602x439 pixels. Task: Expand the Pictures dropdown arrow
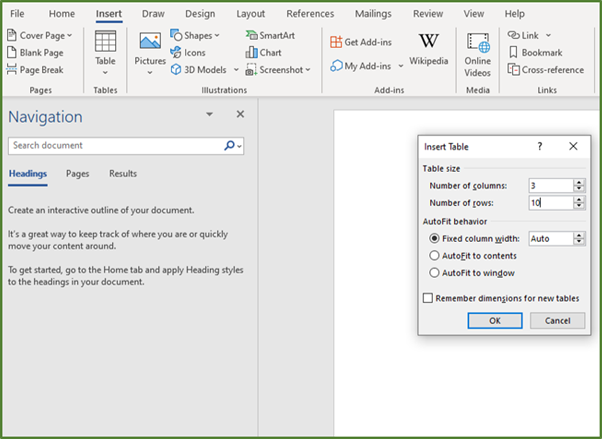[x=150, y=73]
